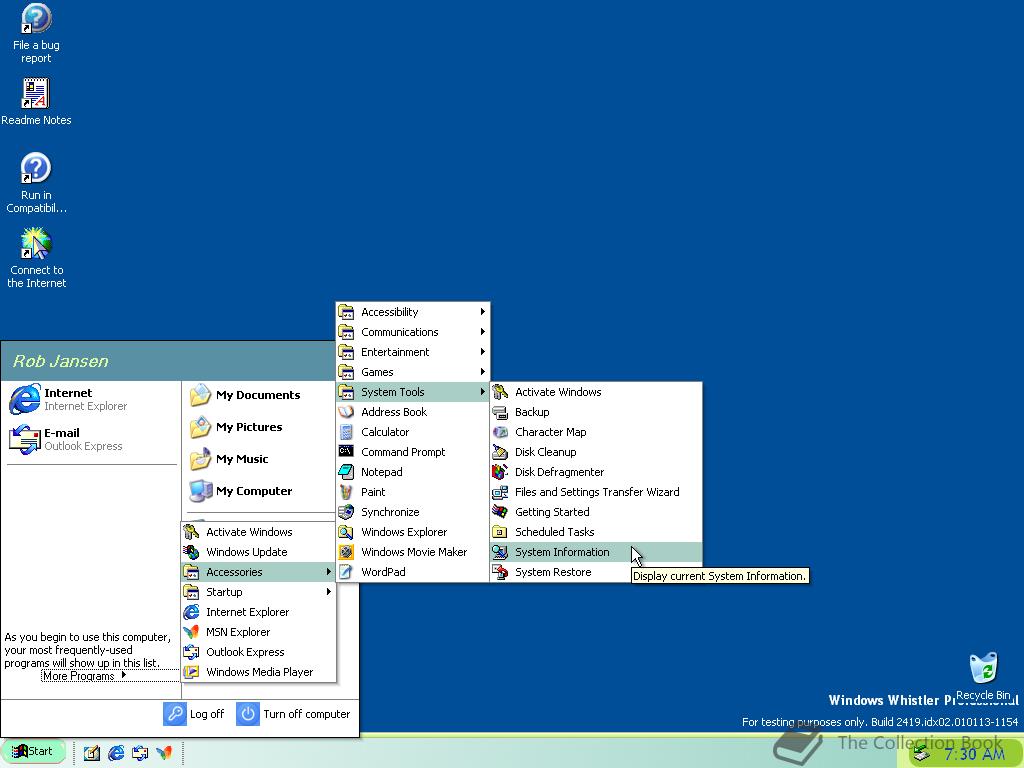Image resolution: width=1024 pixels, height=768 pixels.
Task: Open the File a bug report desktop icon
Action: point(36,33)
